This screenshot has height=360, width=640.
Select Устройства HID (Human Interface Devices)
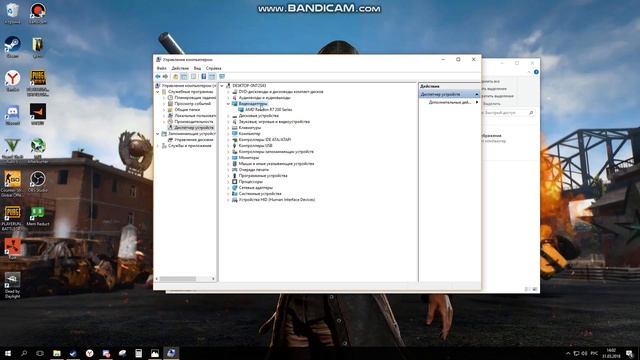point(277,200)
